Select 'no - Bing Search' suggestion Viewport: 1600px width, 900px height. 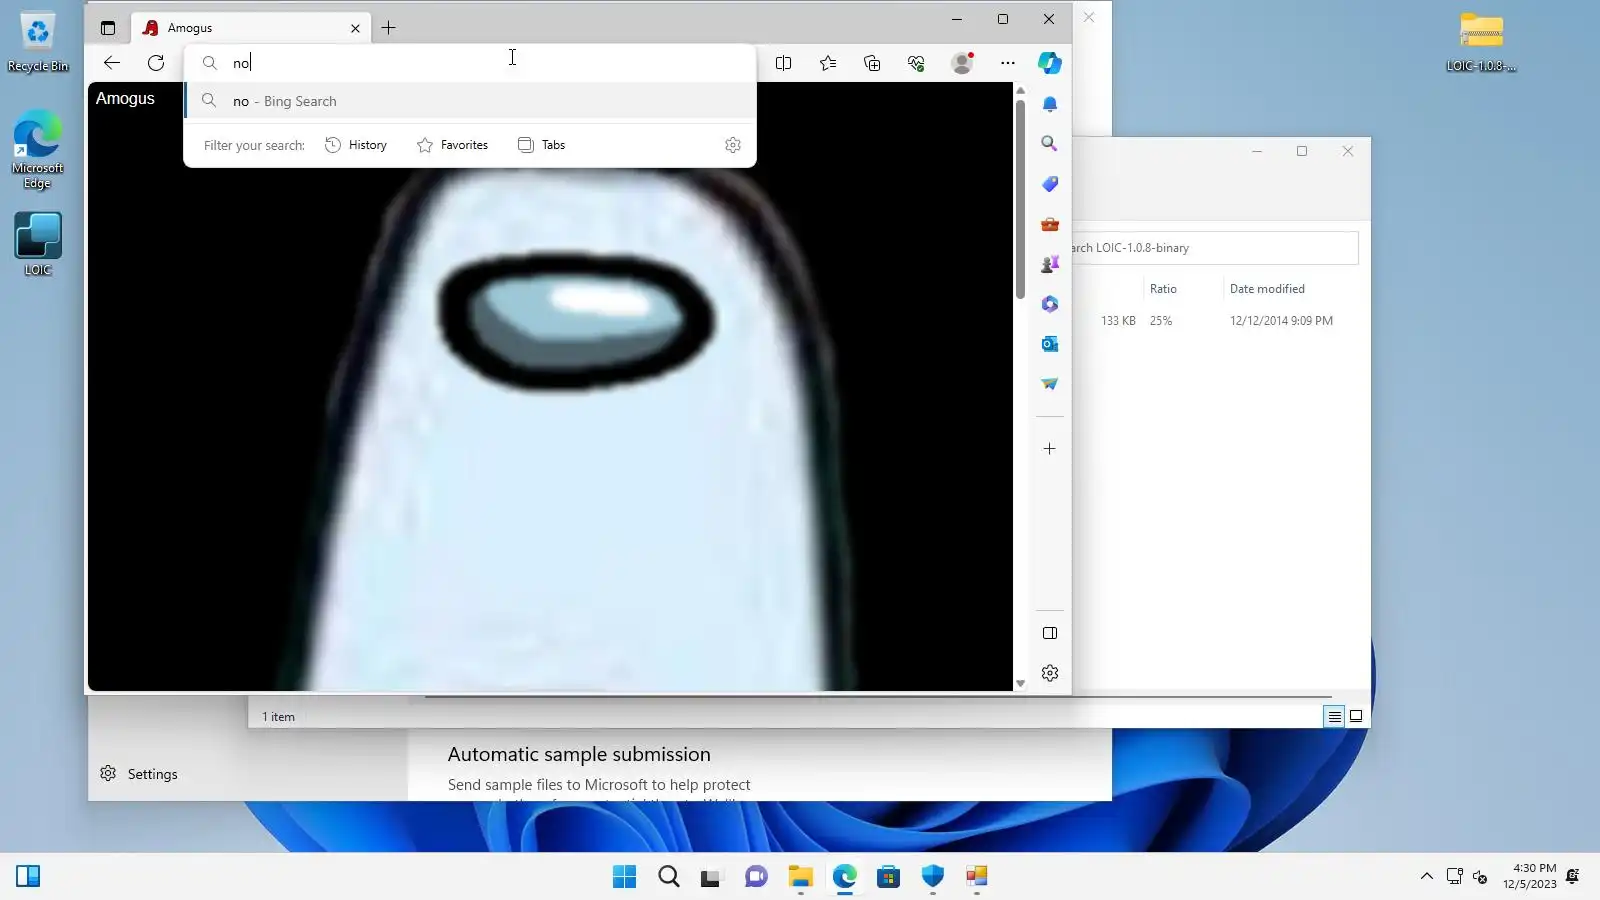470,101
